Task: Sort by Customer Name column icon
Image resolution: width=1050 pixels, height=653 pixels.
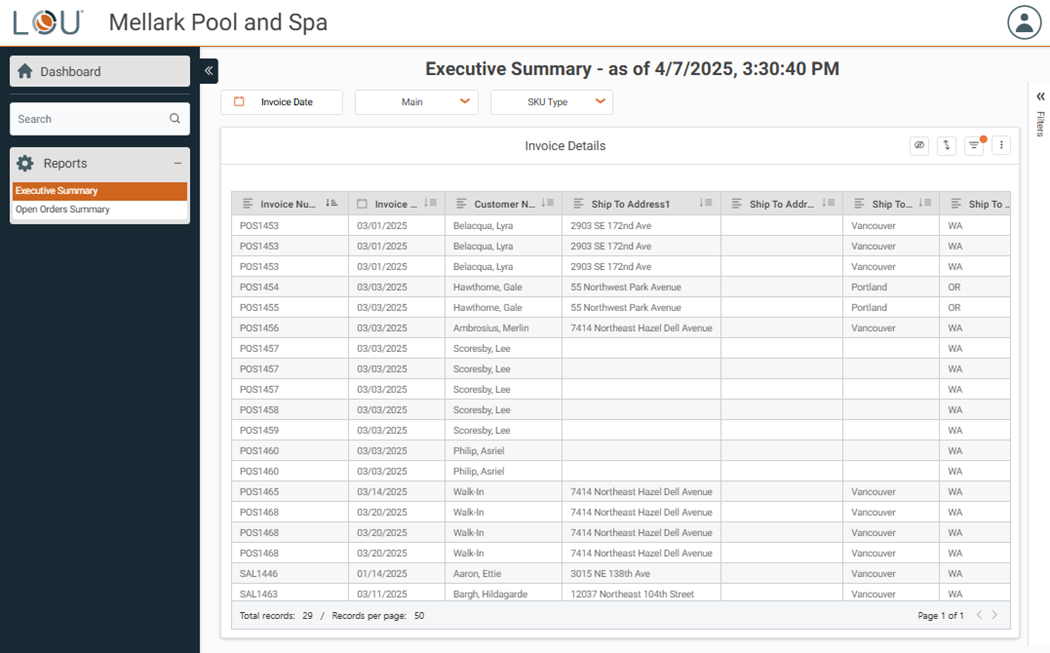Action: 548,203
